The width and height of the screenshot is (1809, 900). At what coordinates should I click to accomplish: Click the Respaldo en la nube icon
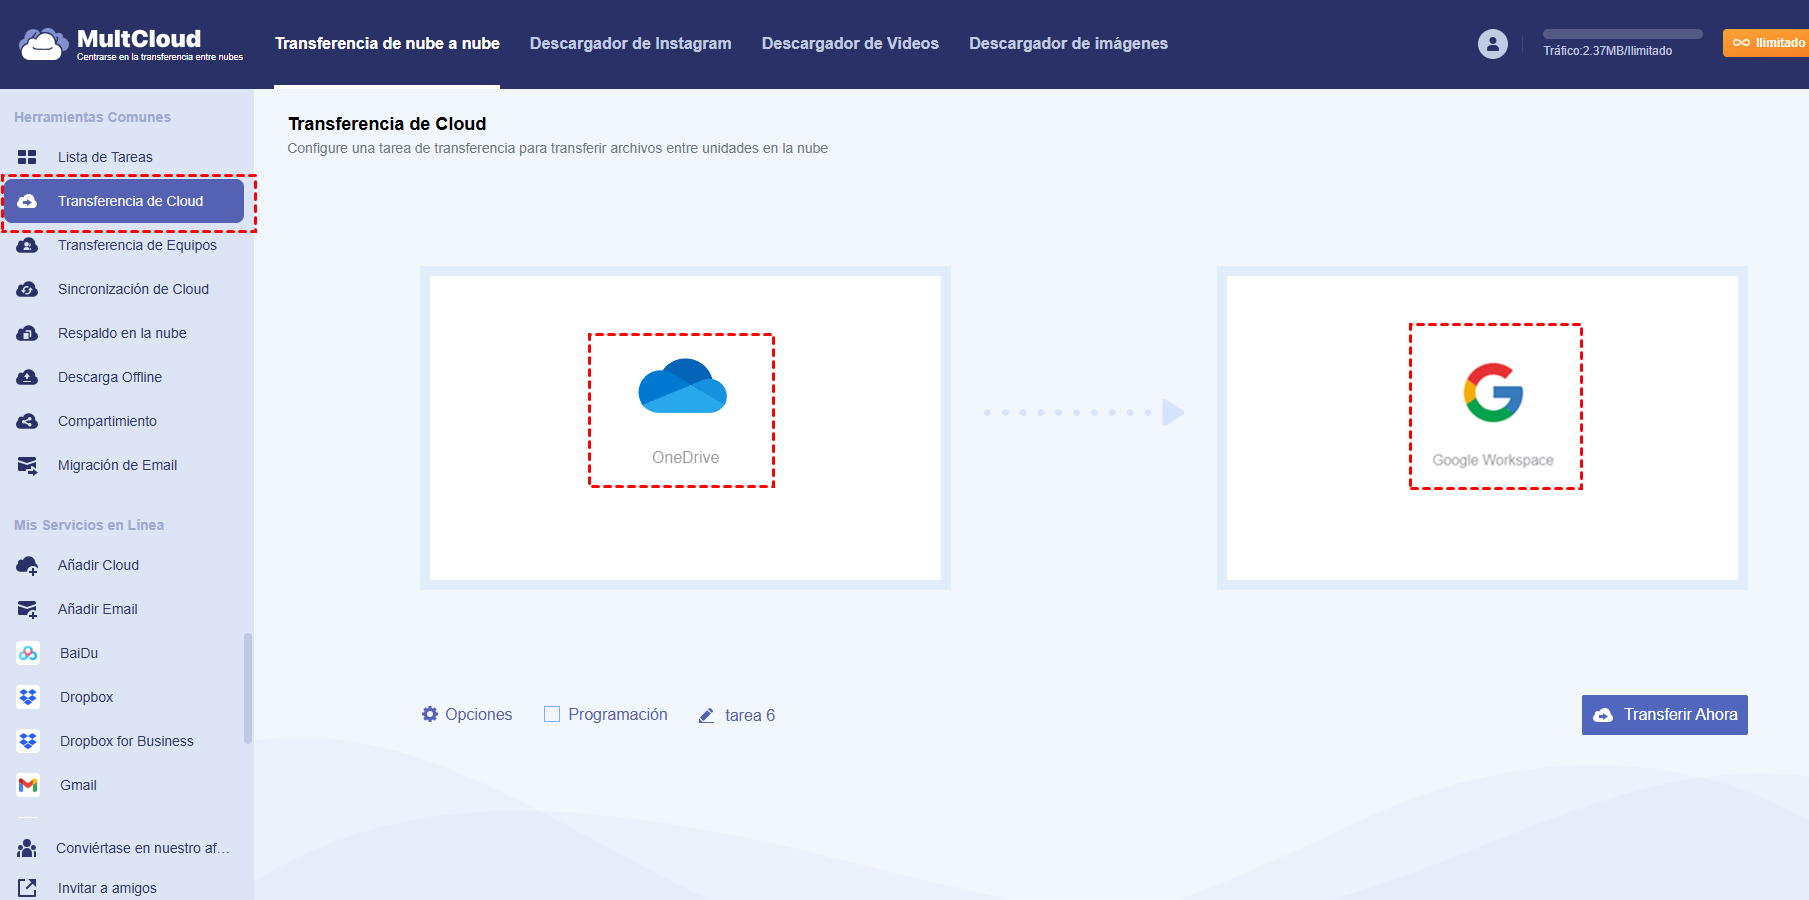[27, 333]
